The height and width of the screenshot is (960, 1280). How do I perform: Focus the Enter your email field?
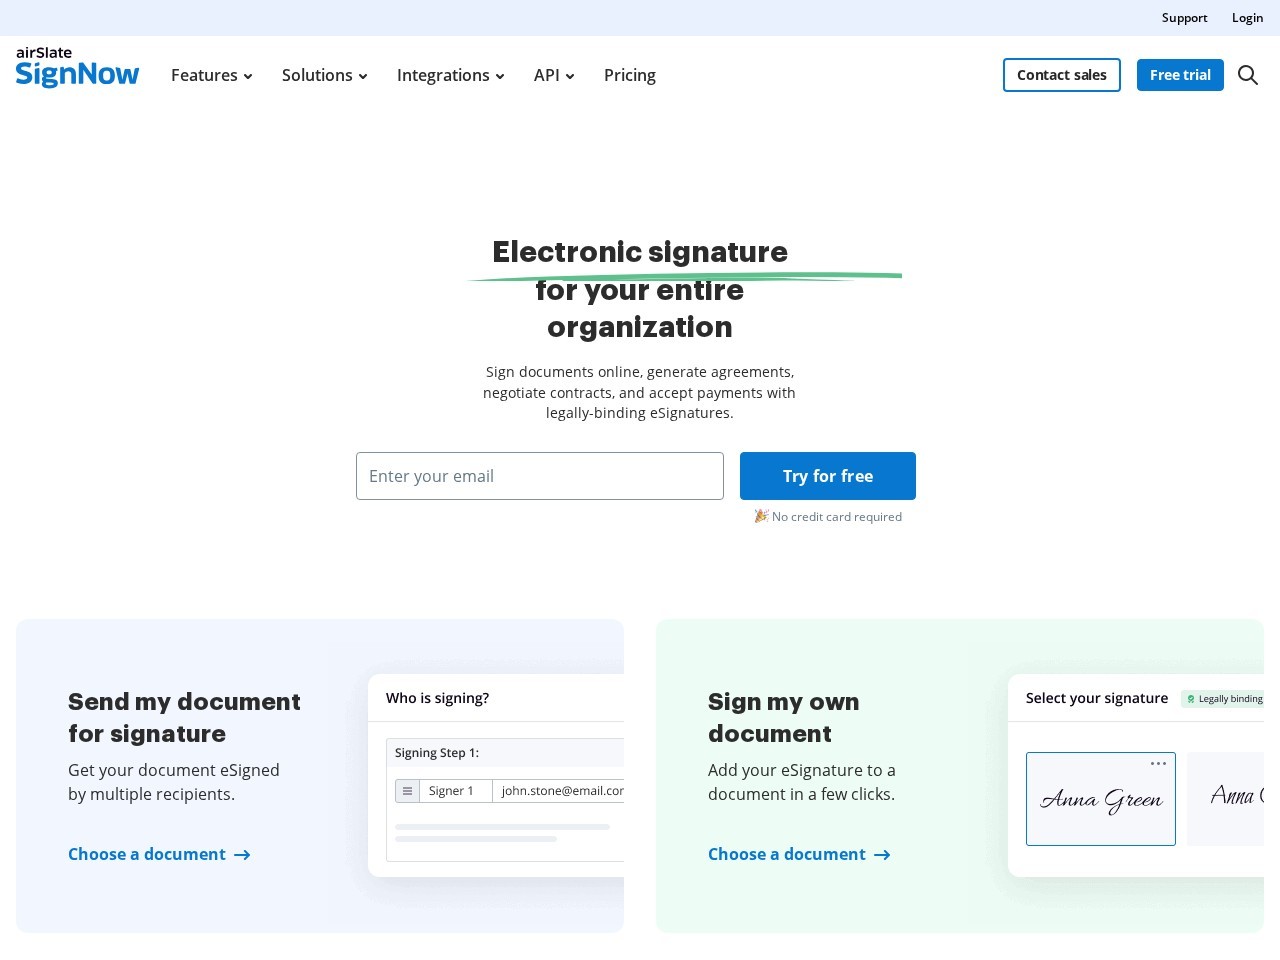click(540, 476)
